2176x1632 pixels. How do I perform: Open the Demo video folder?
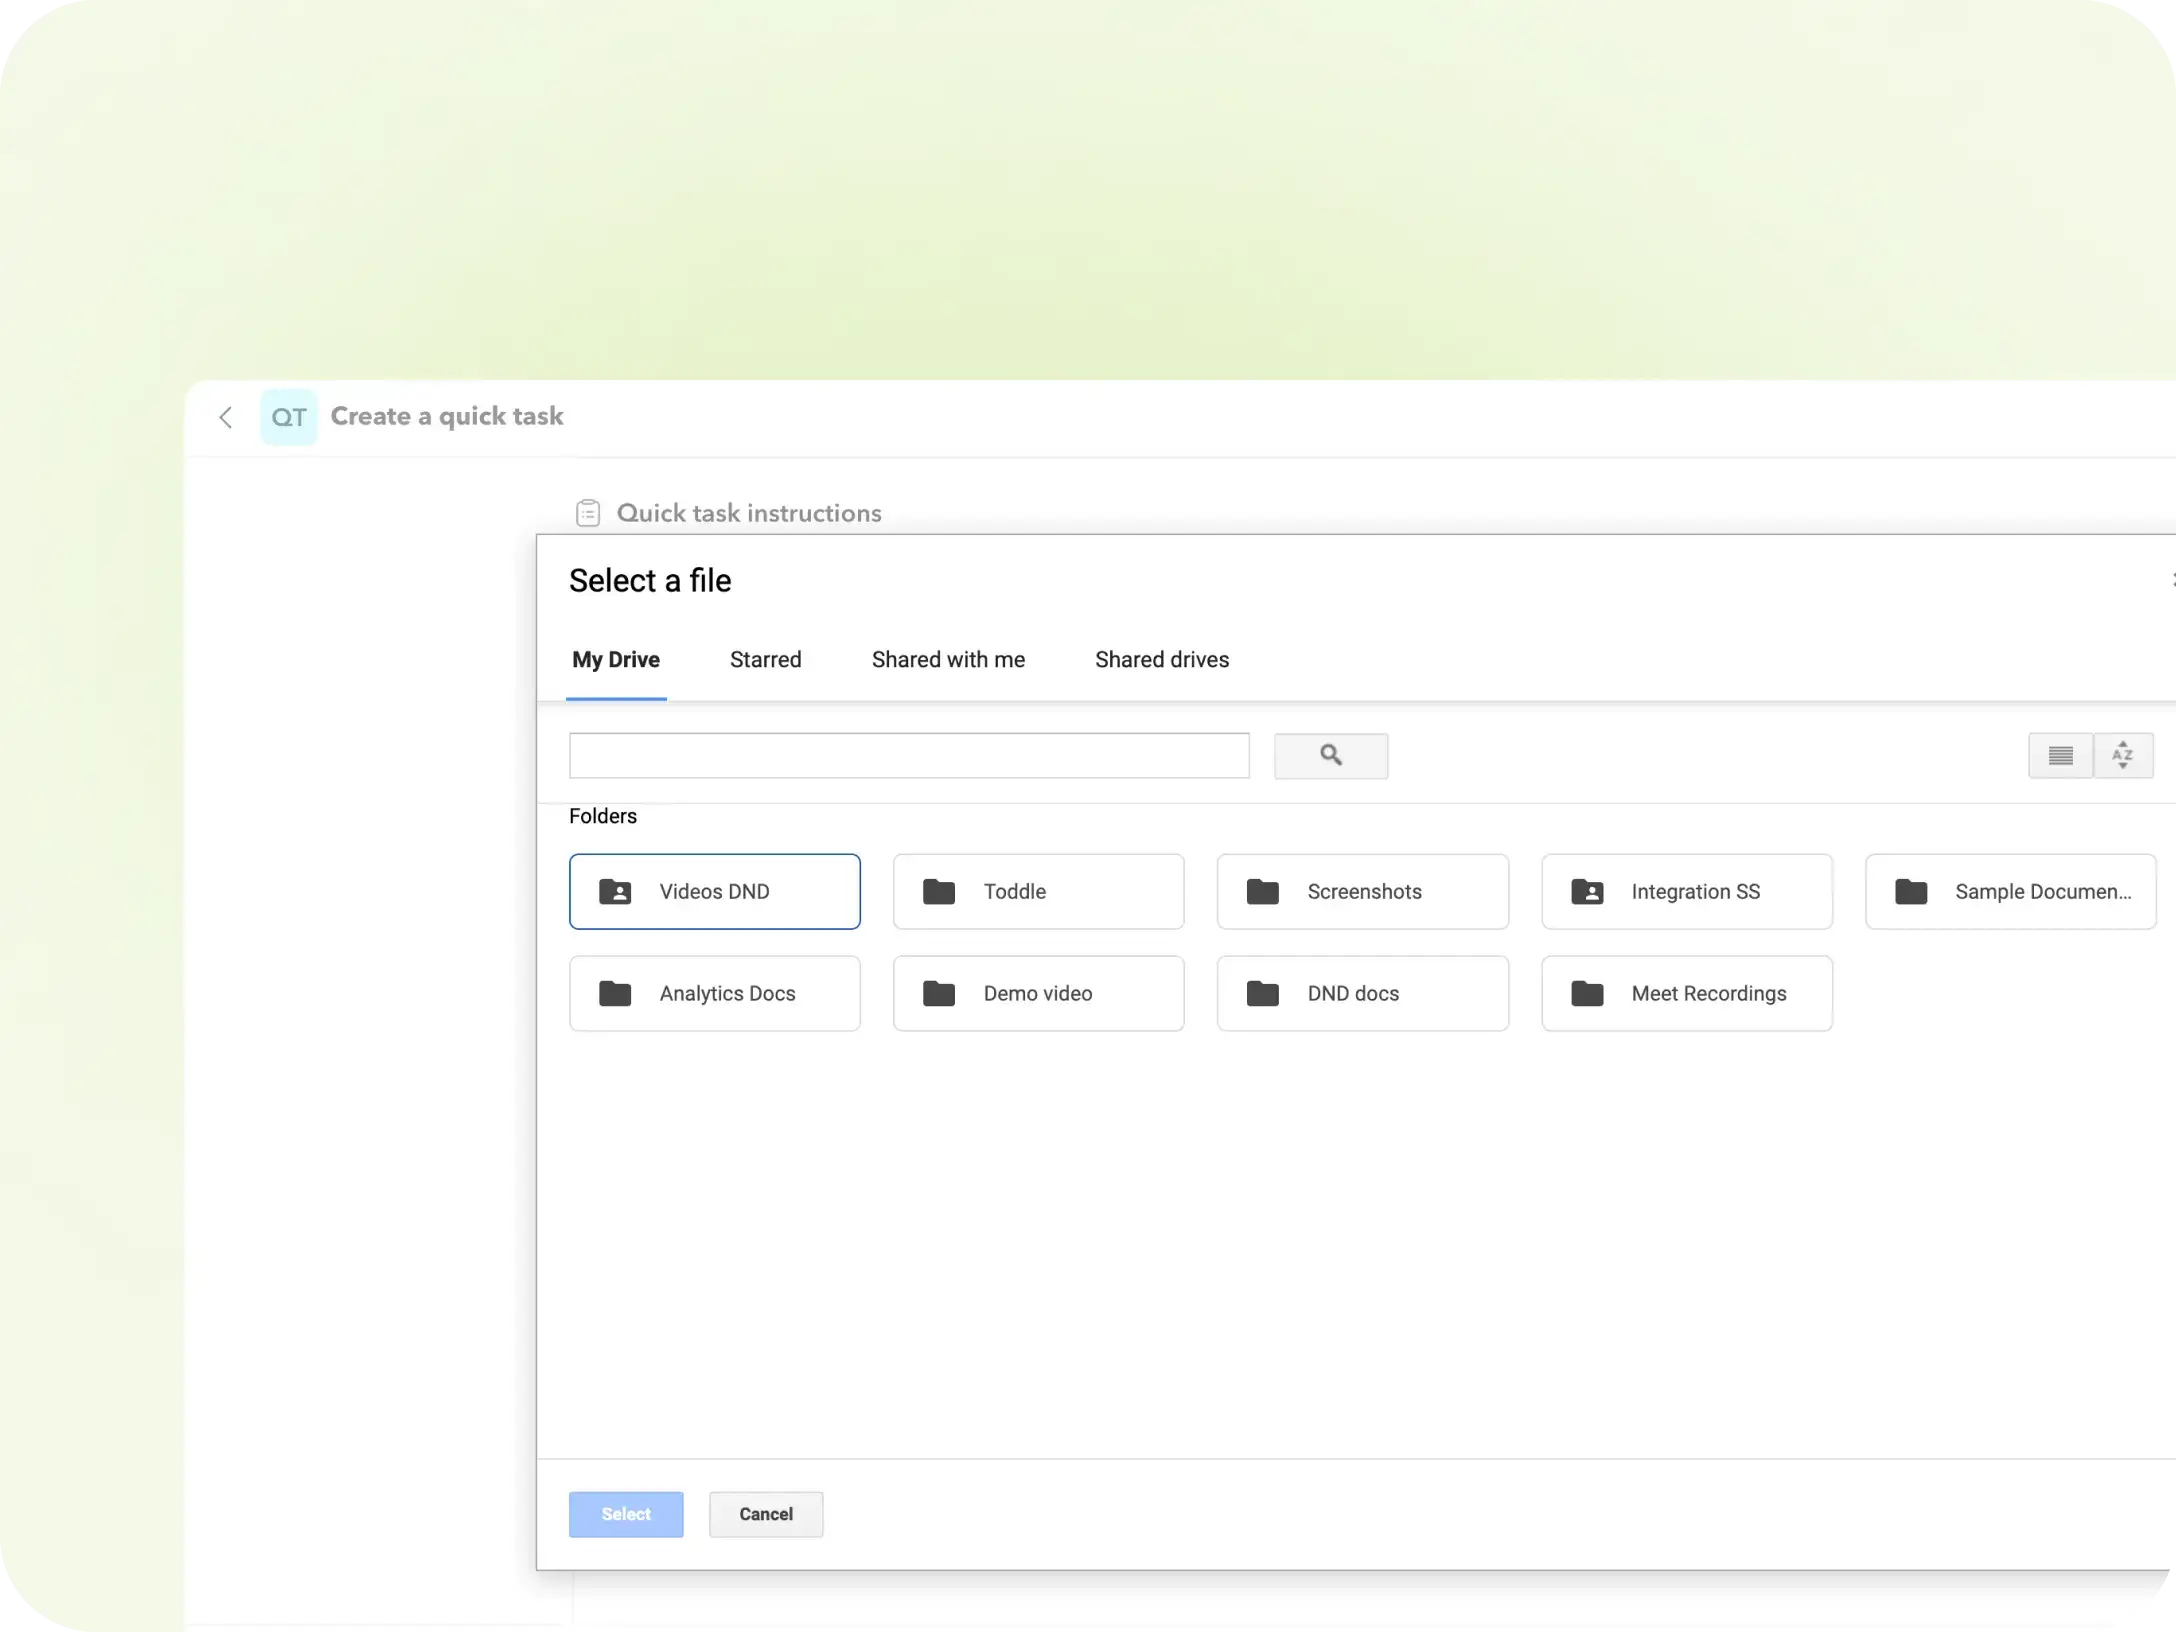pos(1038,993)
